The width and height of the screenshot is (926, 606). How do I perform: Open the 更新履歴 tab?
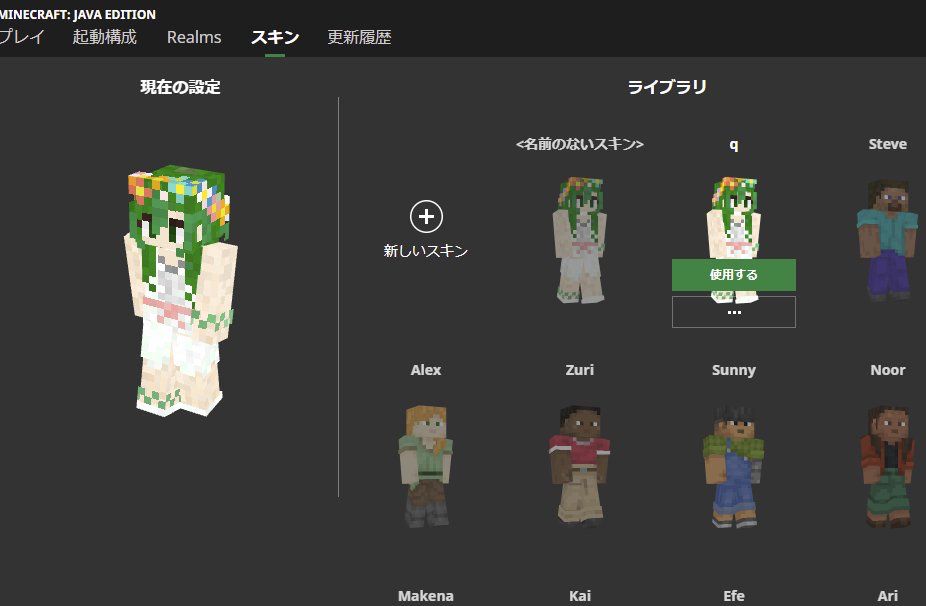point(359,37)
